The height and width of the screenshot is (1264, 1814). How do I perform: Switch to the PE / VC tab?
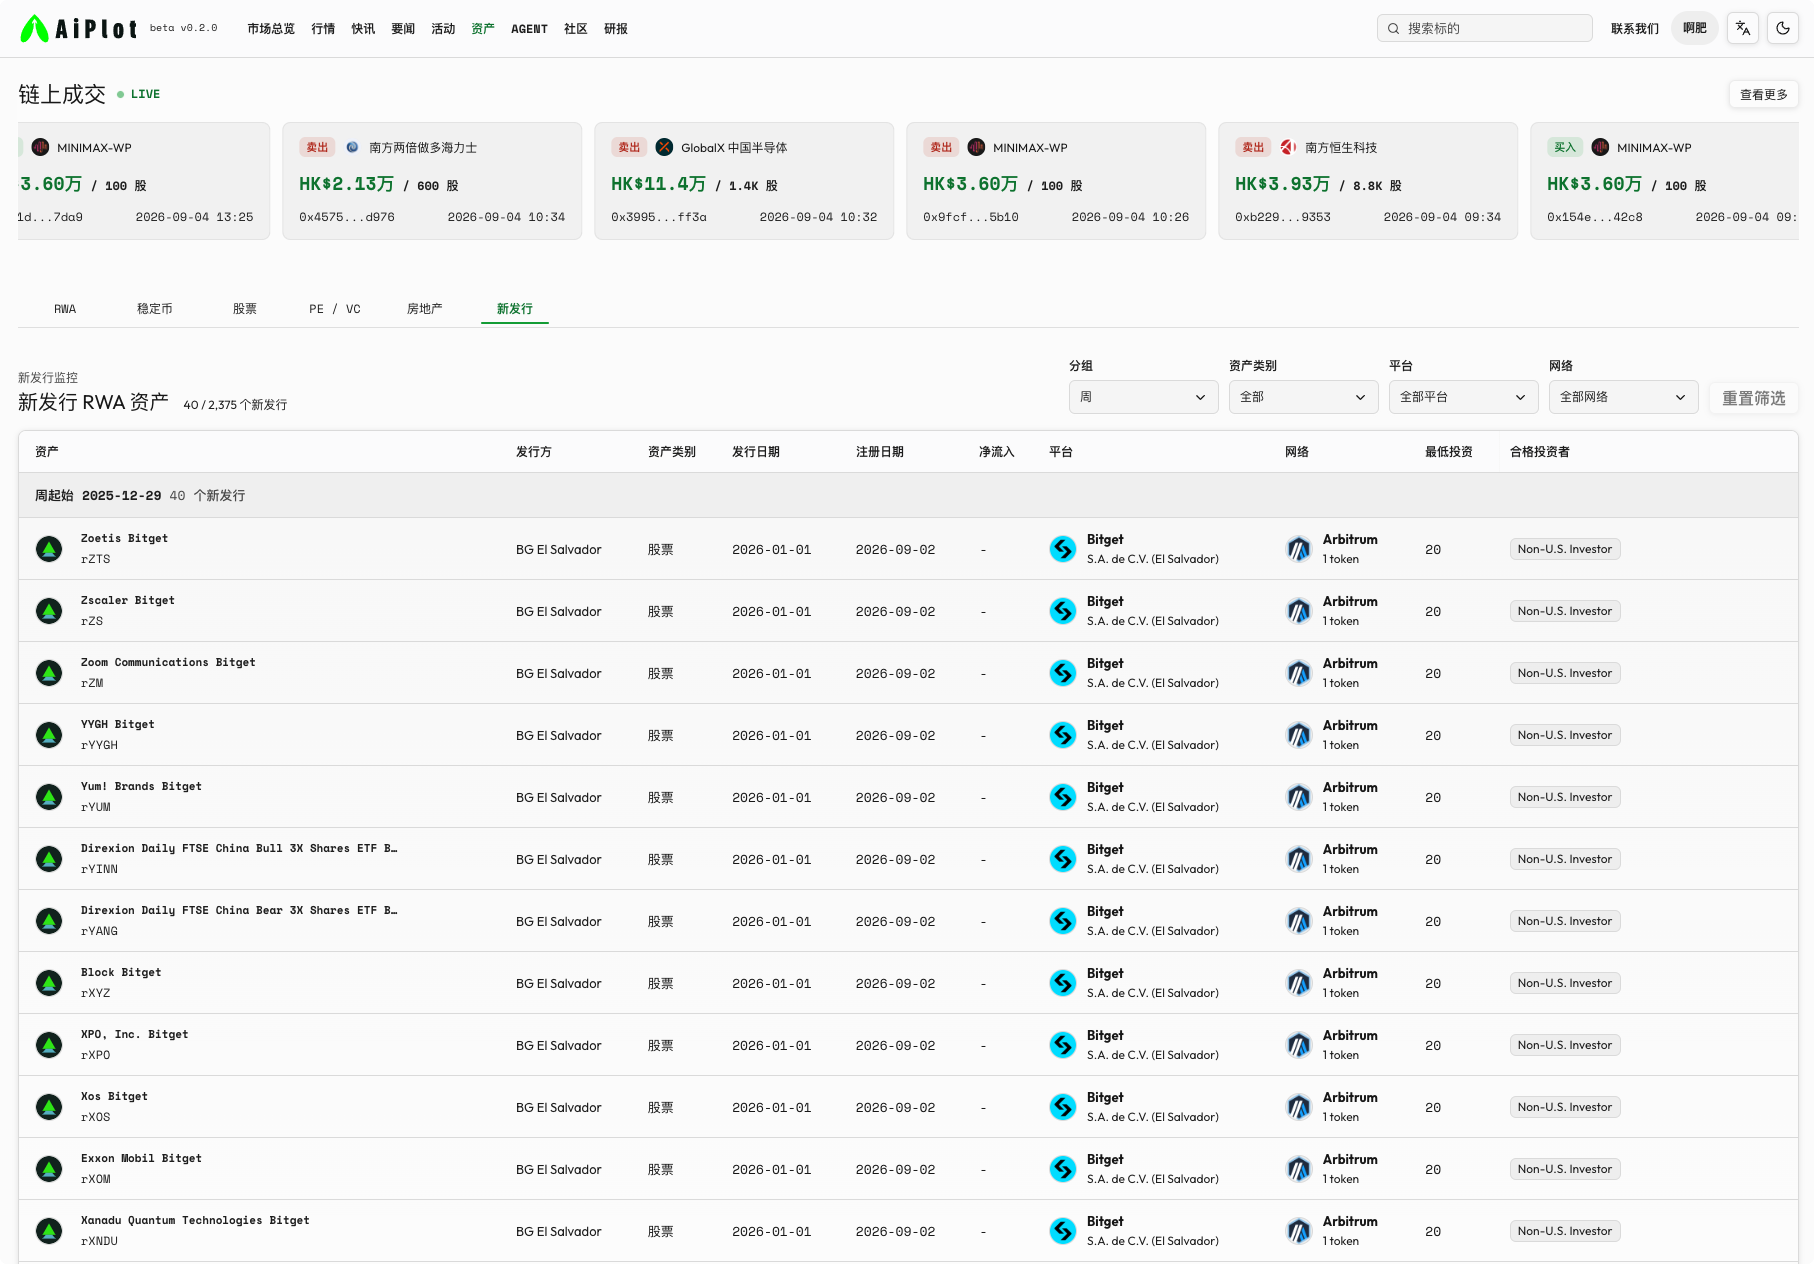click(x=335, y=309)
